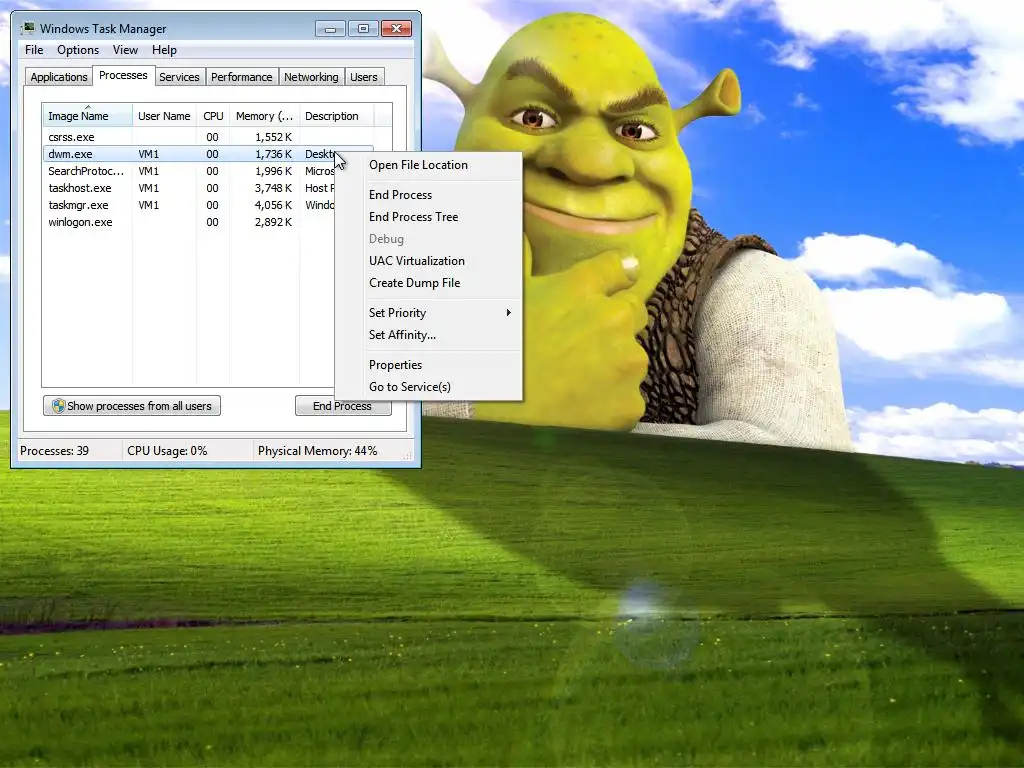Select the taskmgr.exe process row
The image size is (1024, 768).
pos(189,205)
